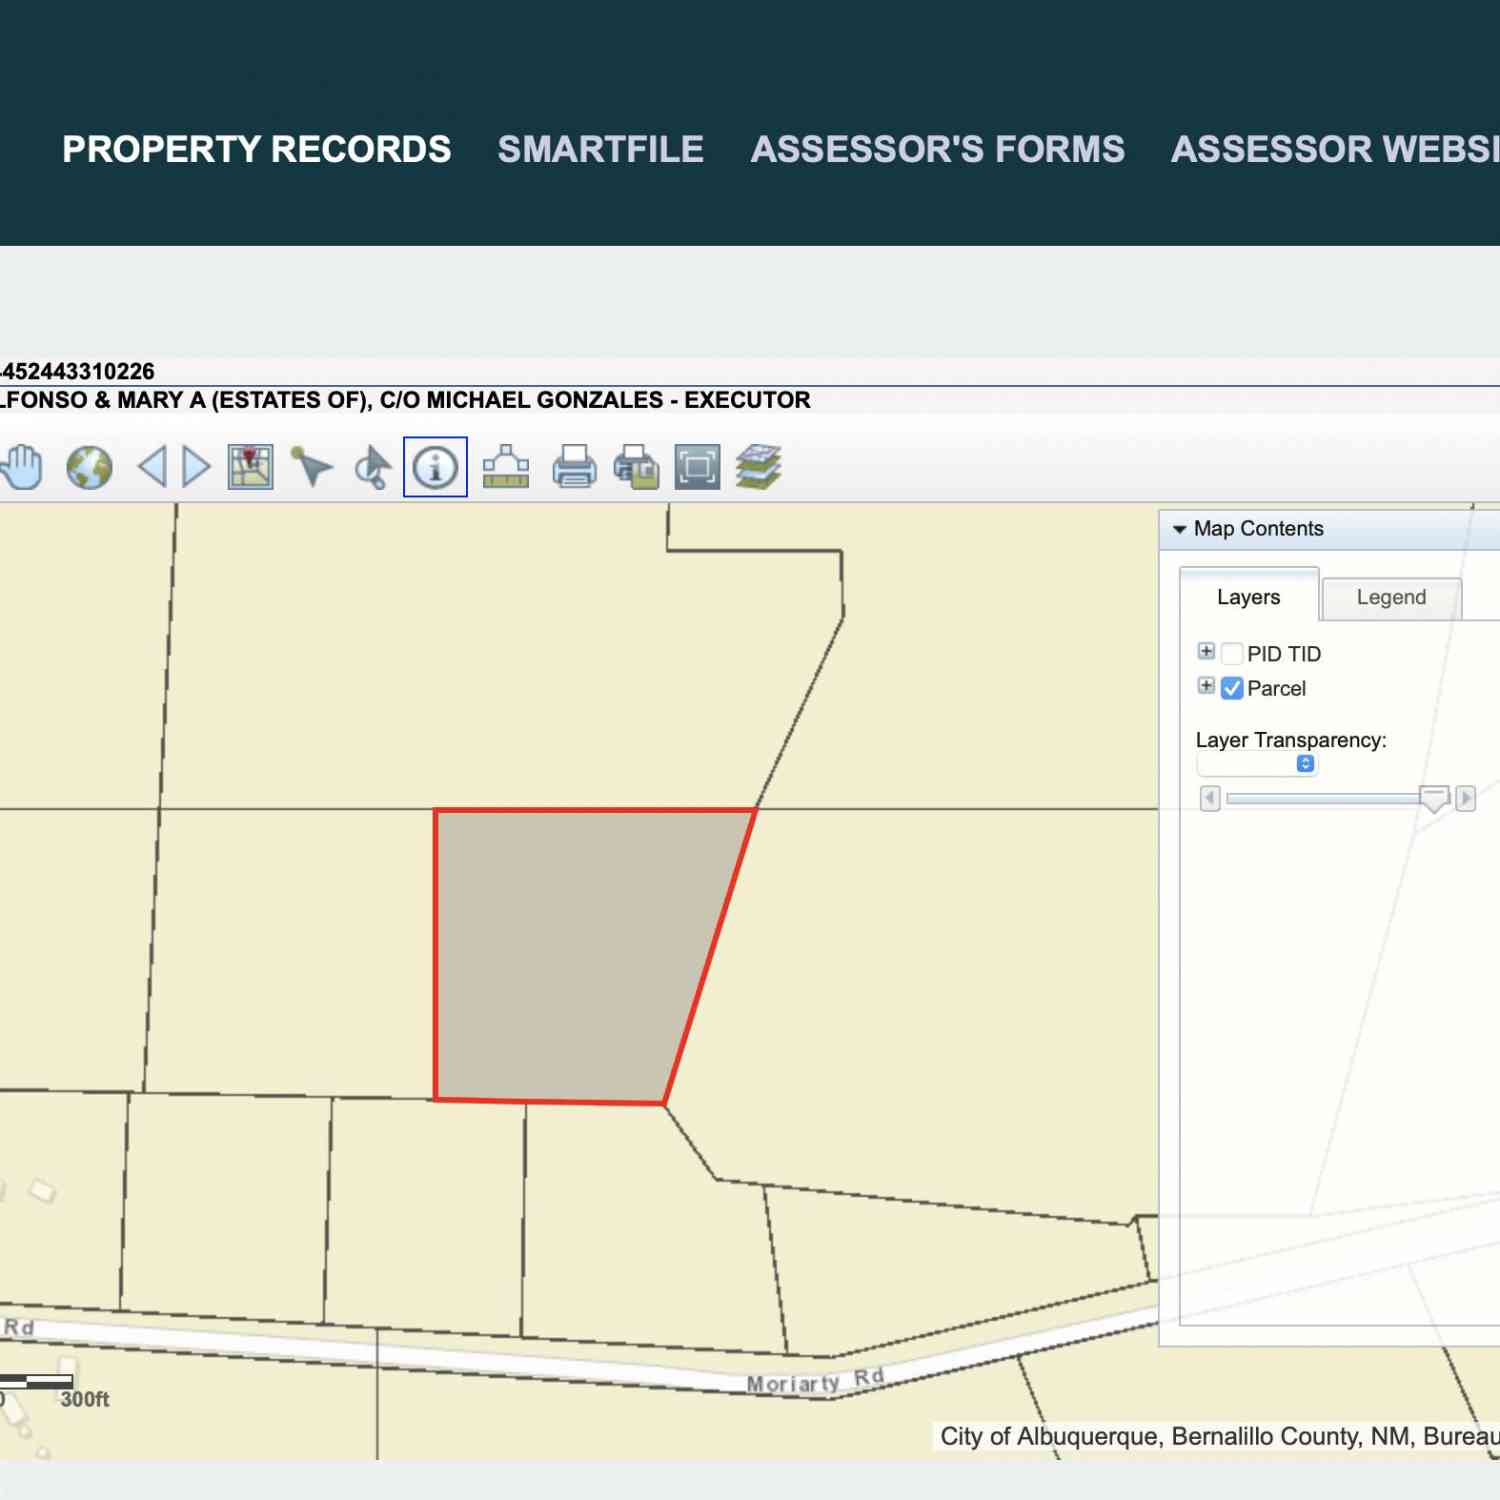Viewport: 1500px width, 1500px height.
Task: Click transparency slider left arrow
Action: coord(1210,798)
